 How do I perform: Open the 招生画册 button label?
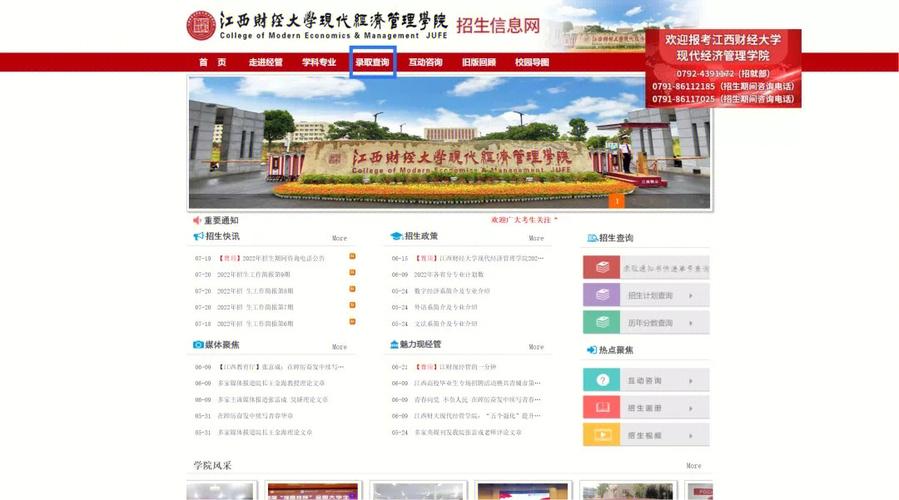tap(644, 408)
